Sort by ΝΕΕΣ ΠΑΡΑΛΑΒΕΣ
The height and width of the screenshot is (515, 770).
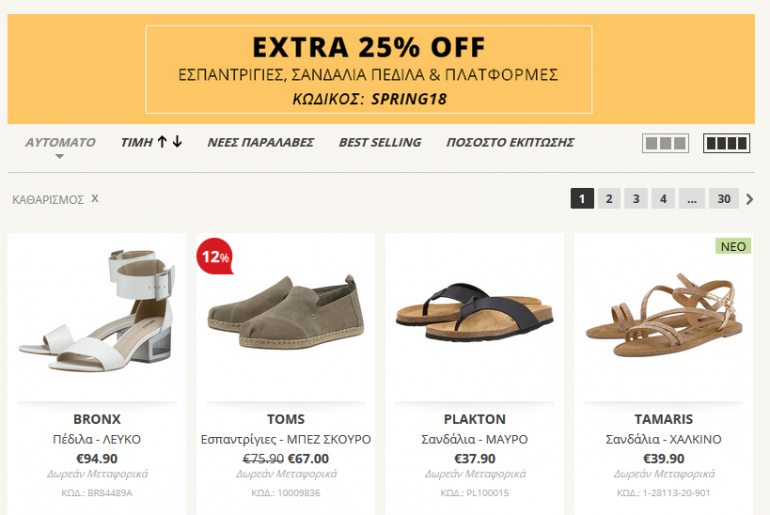(x=260, y=142)
